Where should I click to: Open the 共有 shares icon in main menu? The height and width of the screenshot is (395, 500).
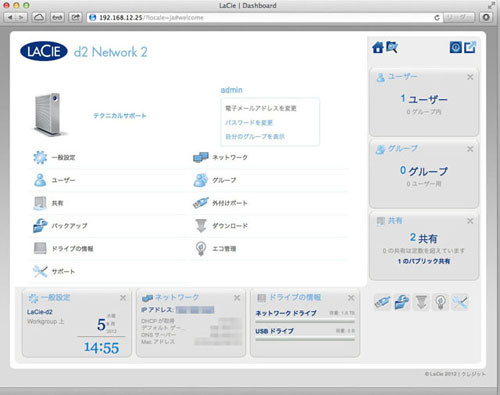click(x=40, y=203)
